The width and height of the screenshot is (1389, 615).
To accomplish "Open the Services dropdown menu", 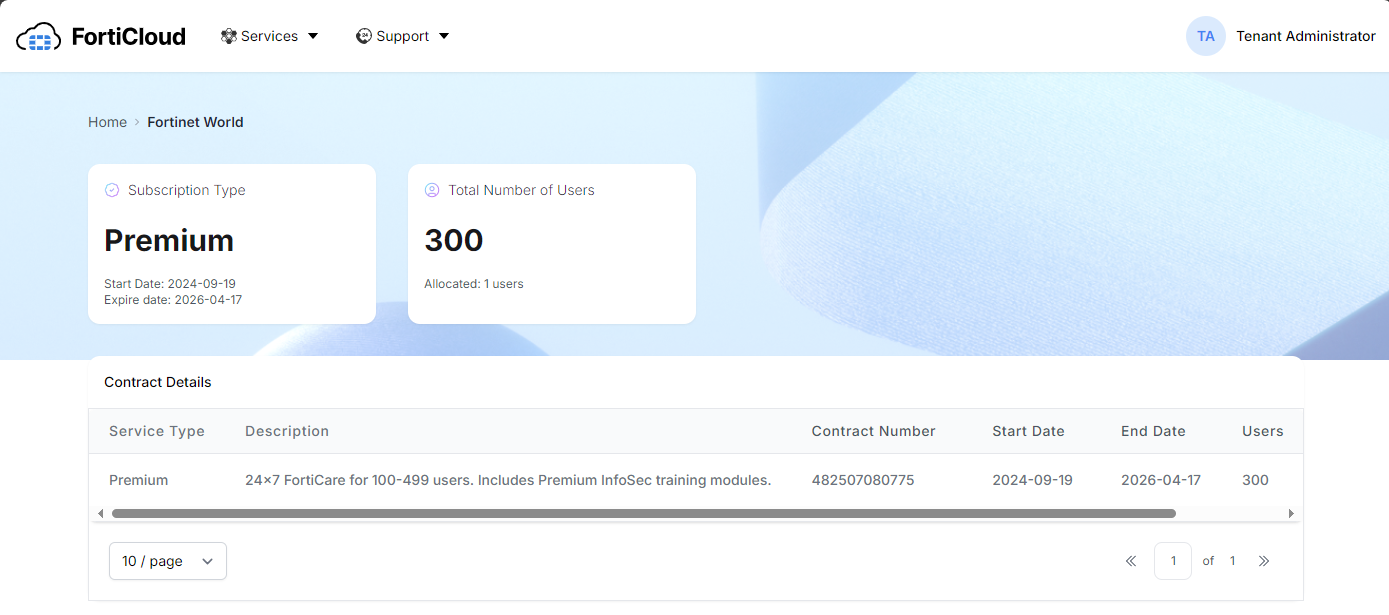I will (x=270, y=36).
